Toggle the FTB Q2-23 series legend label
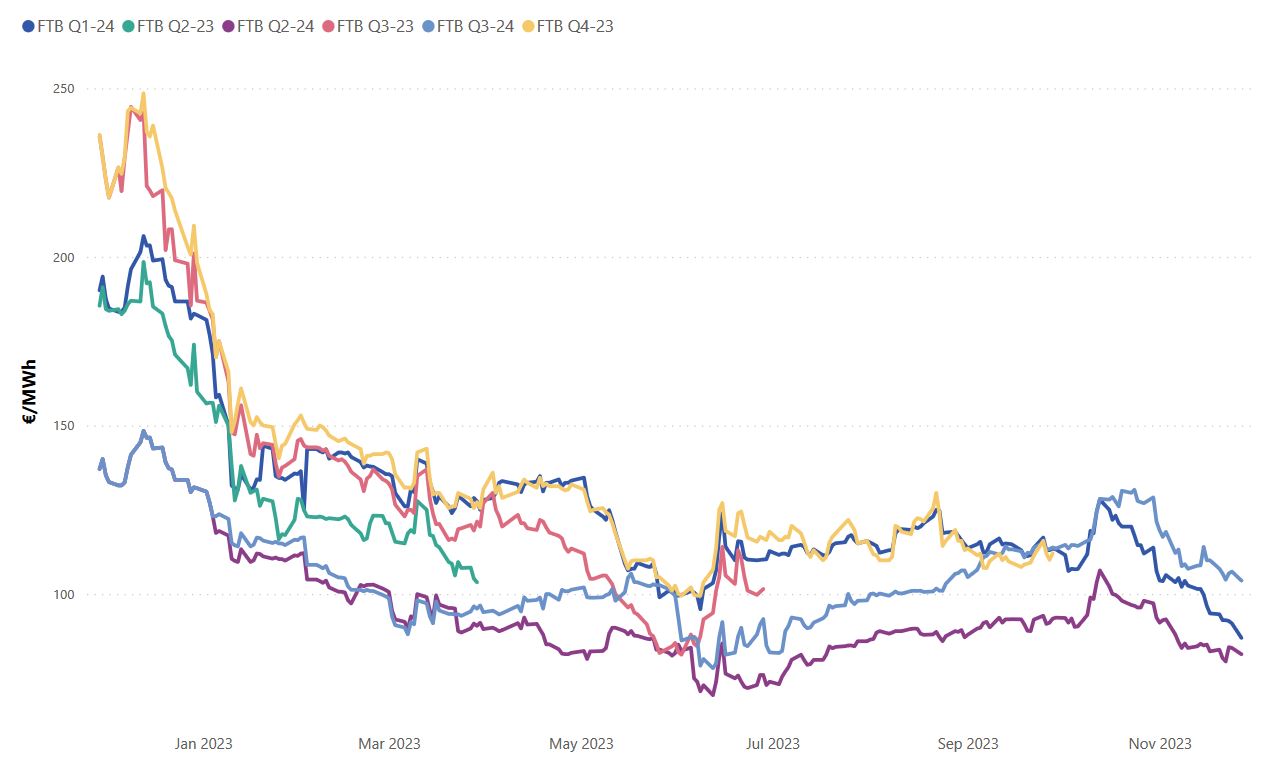Viewport: 1262px width, 780px height. (175, 27)
